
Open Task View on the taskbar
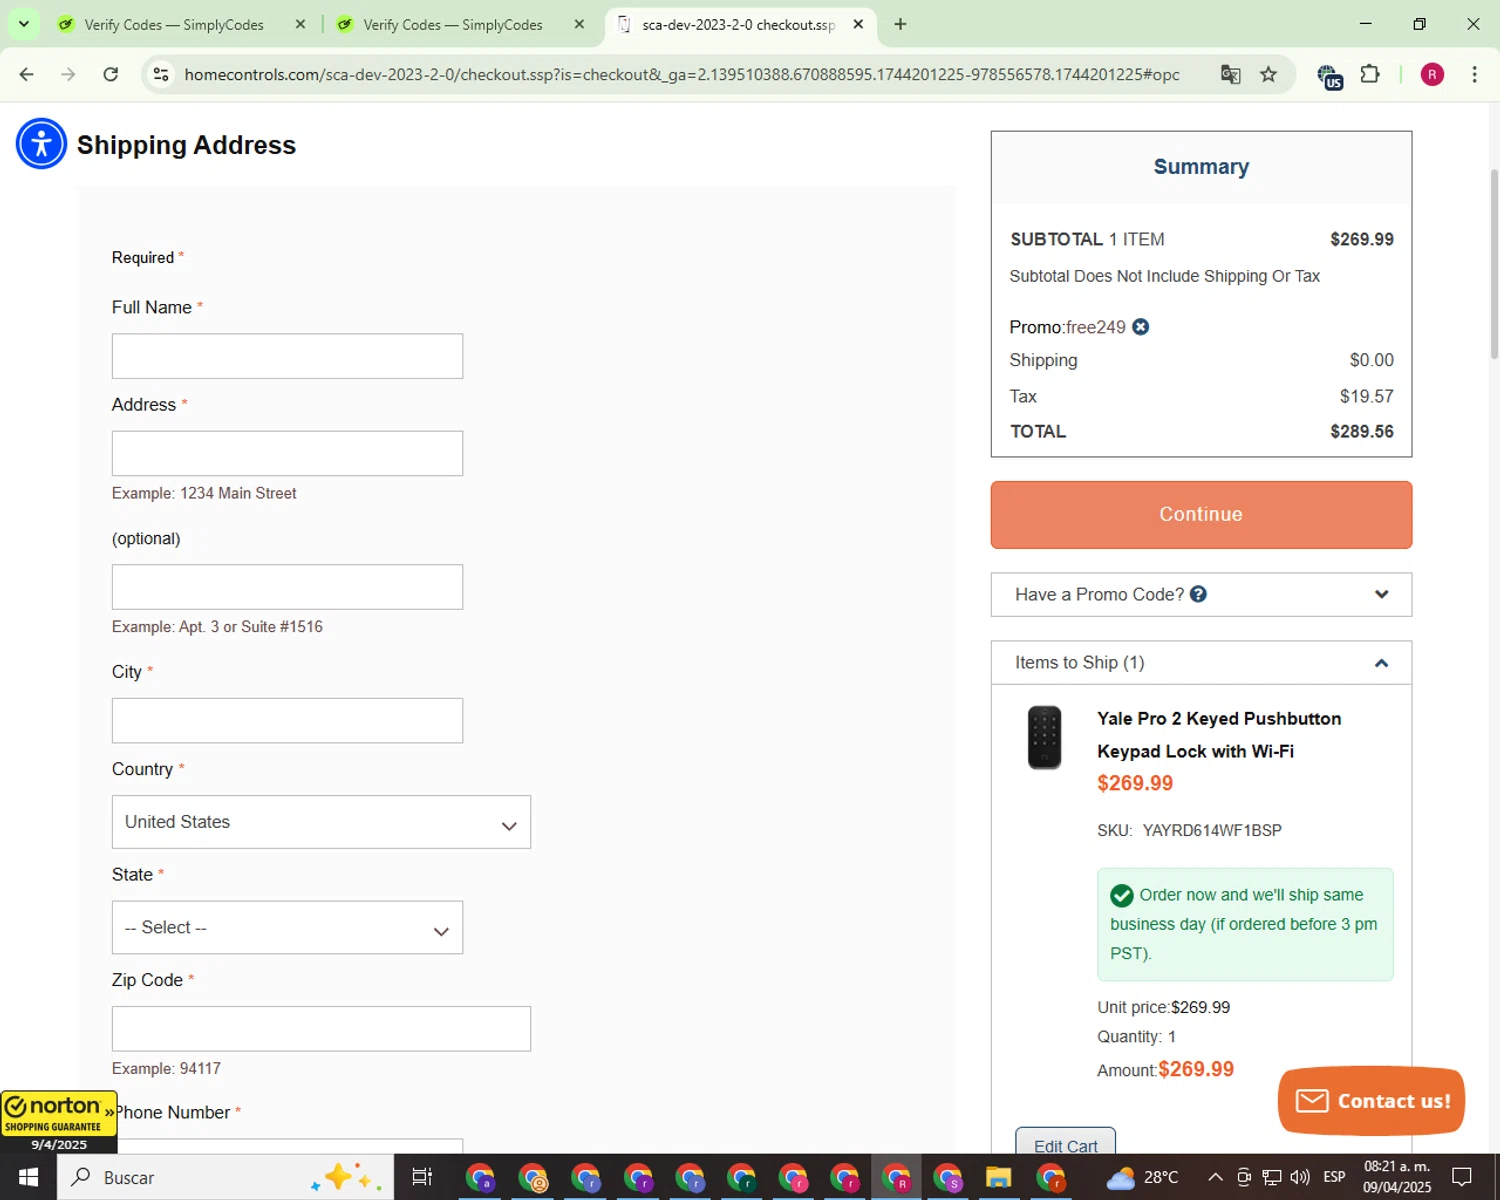[x=422, y=1177]
